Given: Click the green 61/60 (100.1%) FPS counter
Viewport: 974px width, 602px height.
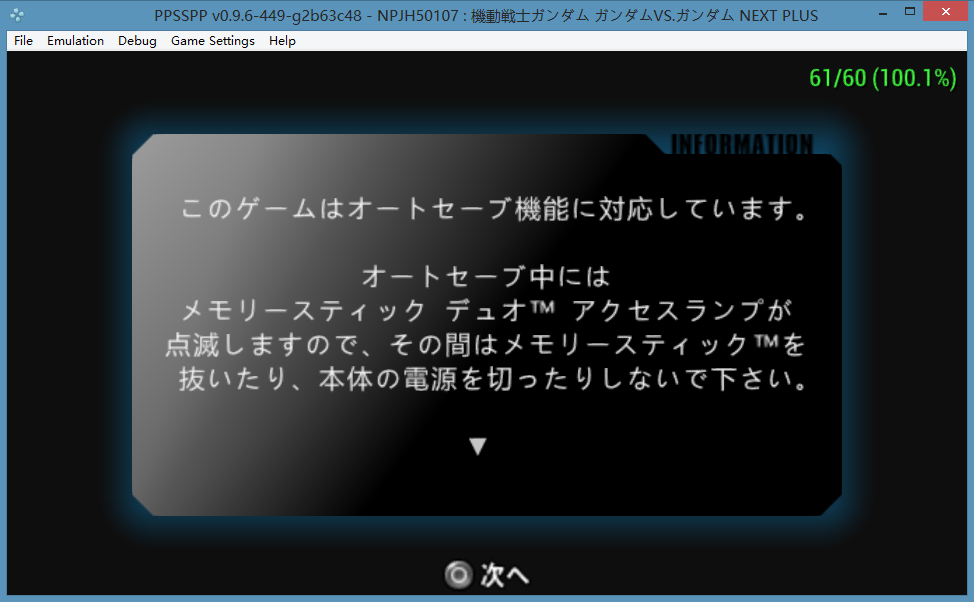Looking at the screenshot, I should pos(882,78).
